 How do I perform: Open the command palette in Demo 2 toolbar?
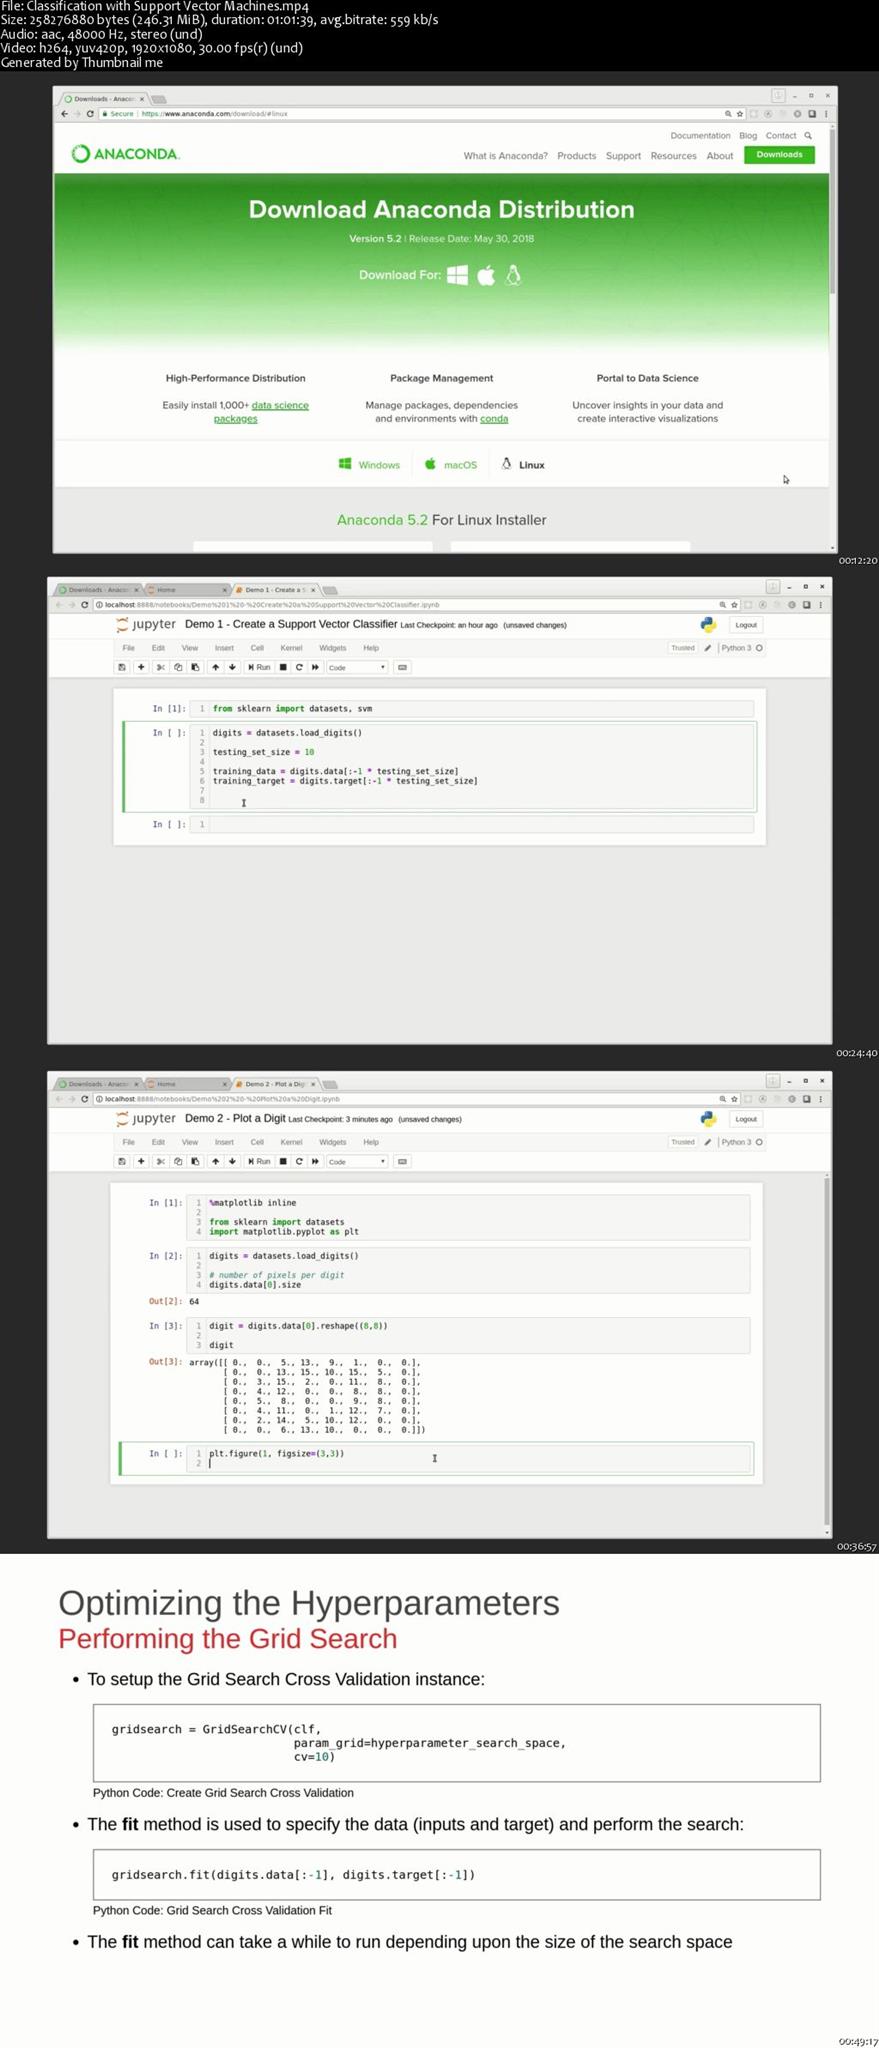403,1161
